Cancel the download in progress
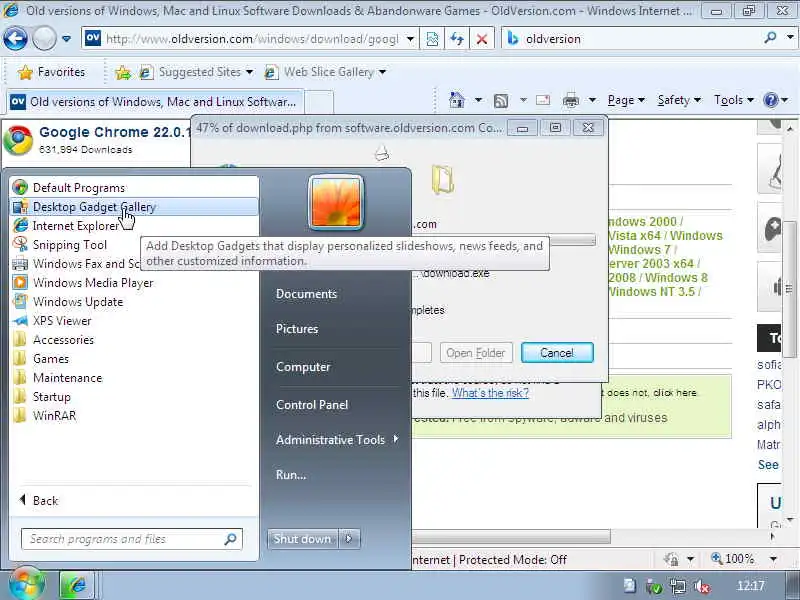Viewport: 800px width, 600px height. tap(557, 353)
